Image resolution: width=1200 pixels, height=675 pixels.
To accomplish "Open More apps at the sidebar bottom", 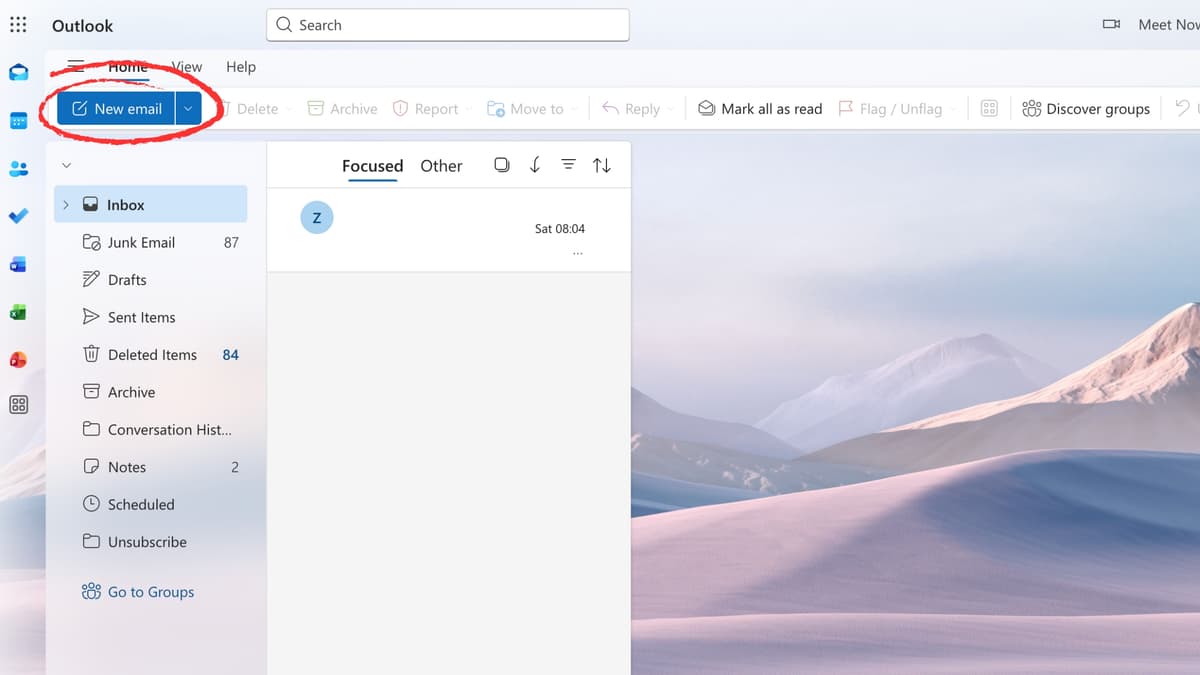I will 18,405.
